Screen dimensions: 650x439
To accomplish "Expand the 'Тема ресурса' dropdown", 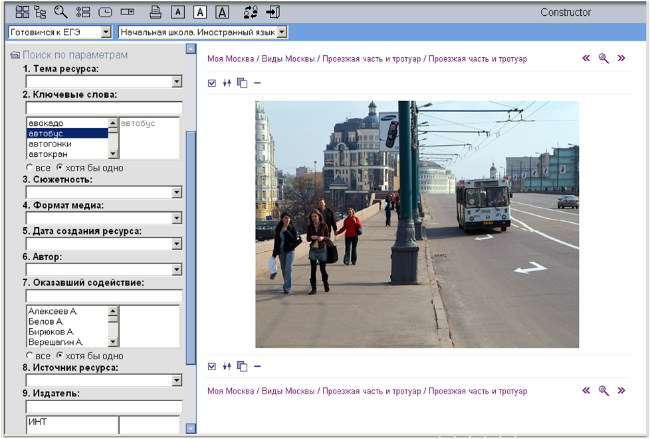I will point(176,81).
